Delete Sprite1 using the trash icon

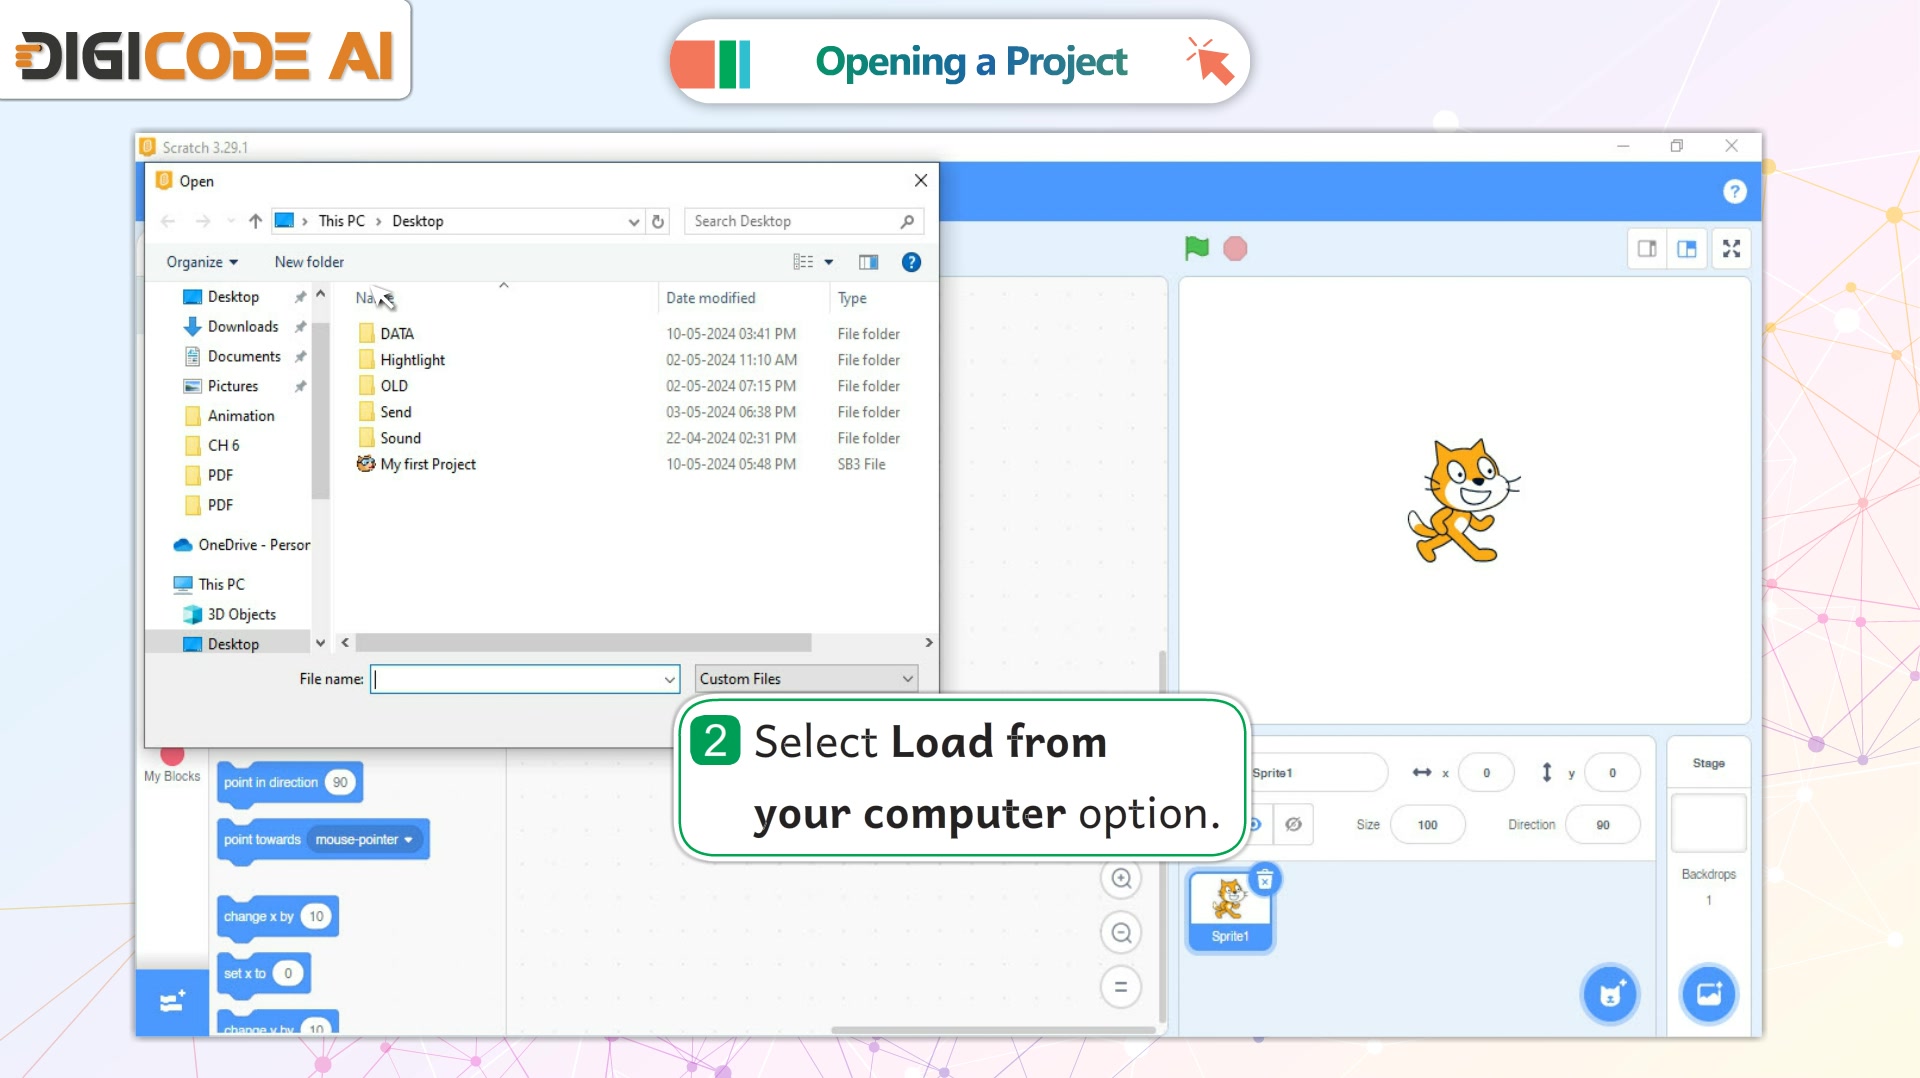tap(1265, 880)
